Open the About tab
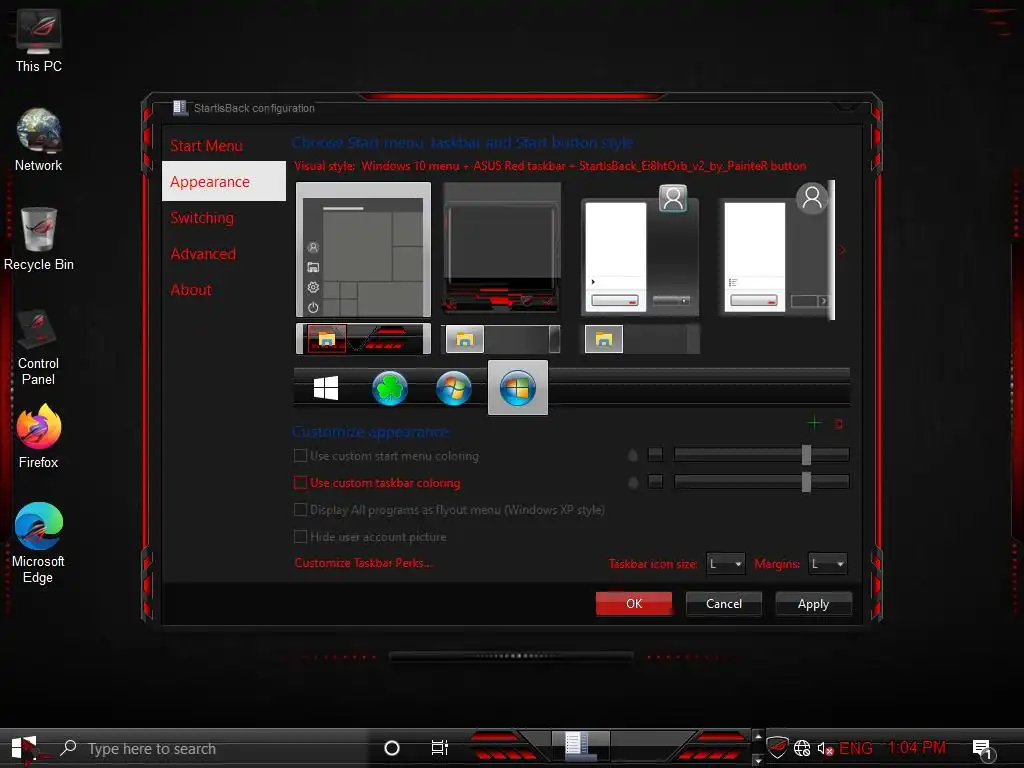Image resolution: width=1024 pixels, height=768 pixels. tap(191, 290)
